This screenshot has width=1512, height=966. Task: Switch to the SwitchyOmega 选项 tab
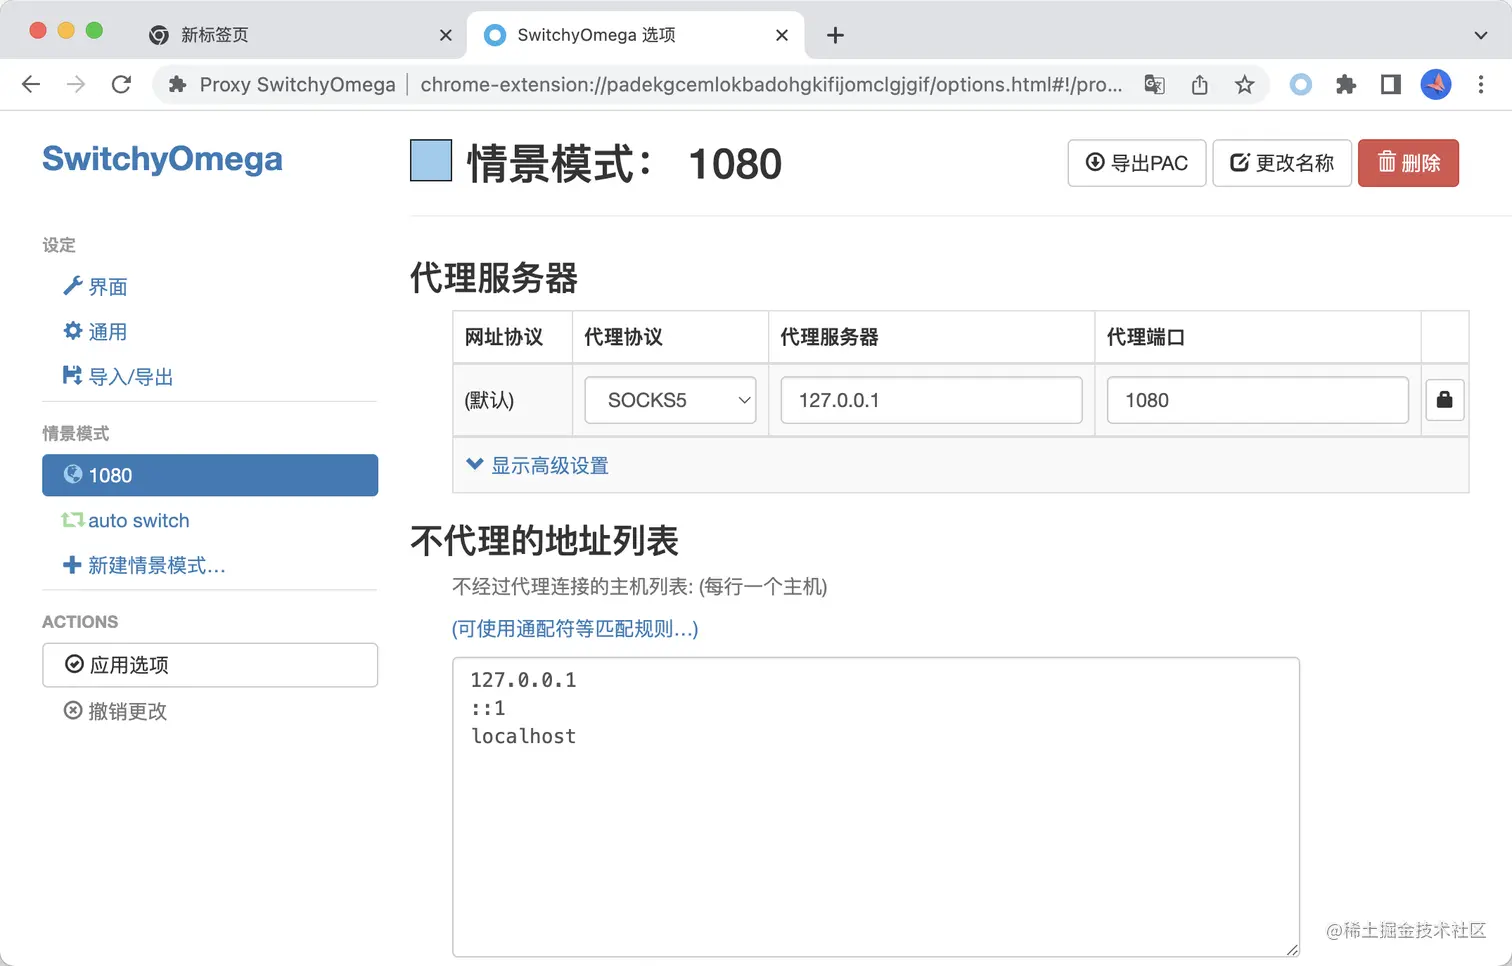[x=635, y=35]
